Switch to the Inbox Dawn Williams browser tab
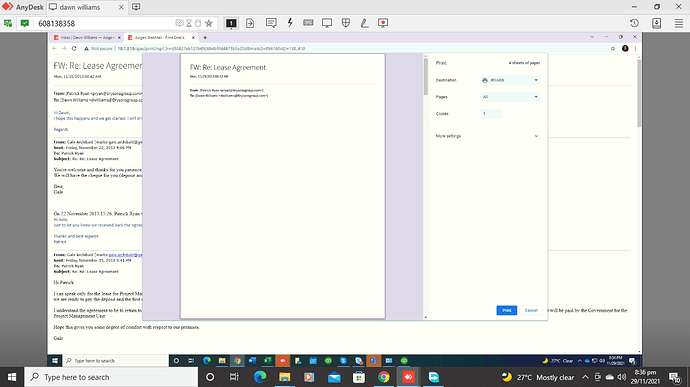 pyautogui.click(x=87, y=37)
